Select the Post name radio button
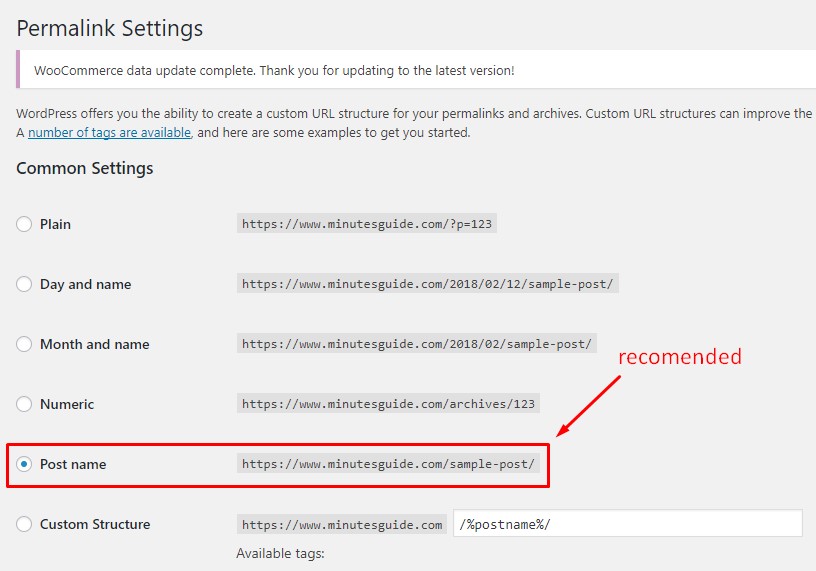 (x=24, y=464)
